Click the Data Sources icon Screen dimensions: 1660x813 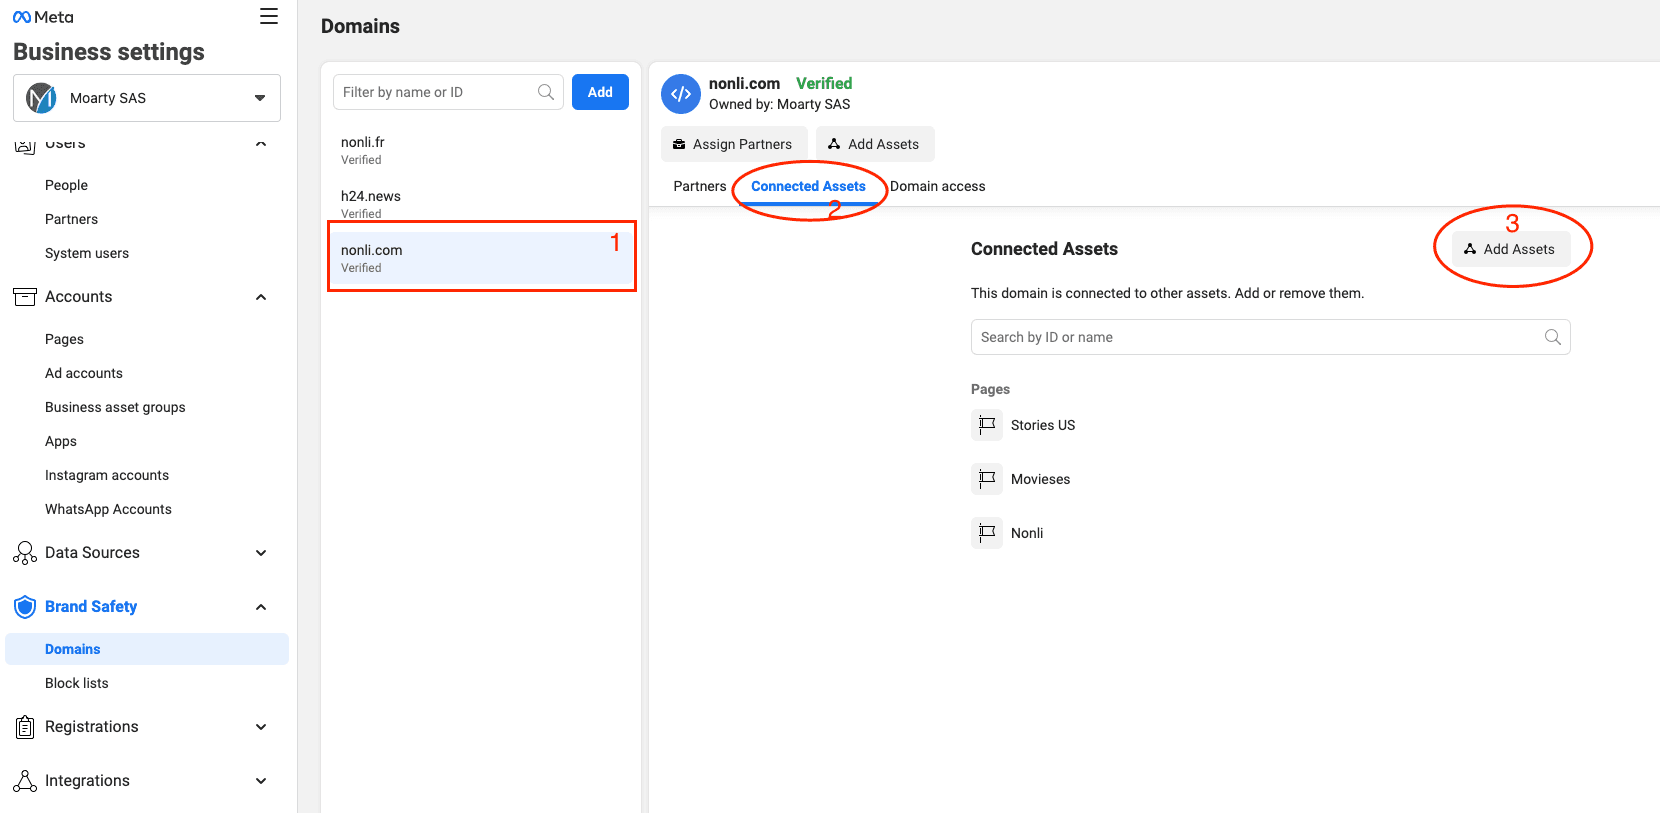25,553
